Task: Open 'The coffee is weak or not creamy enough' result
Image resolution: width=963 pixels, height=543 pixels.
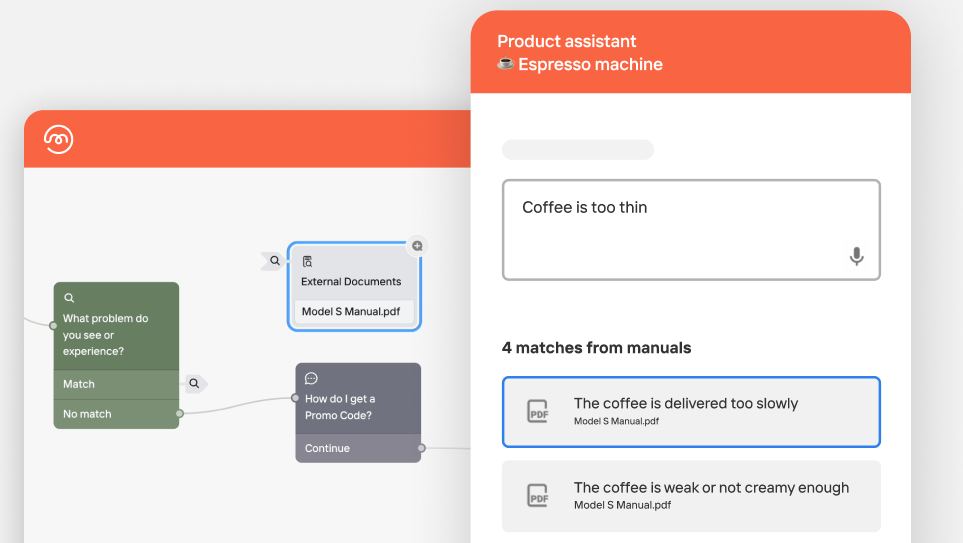Action: coord(691,495)
